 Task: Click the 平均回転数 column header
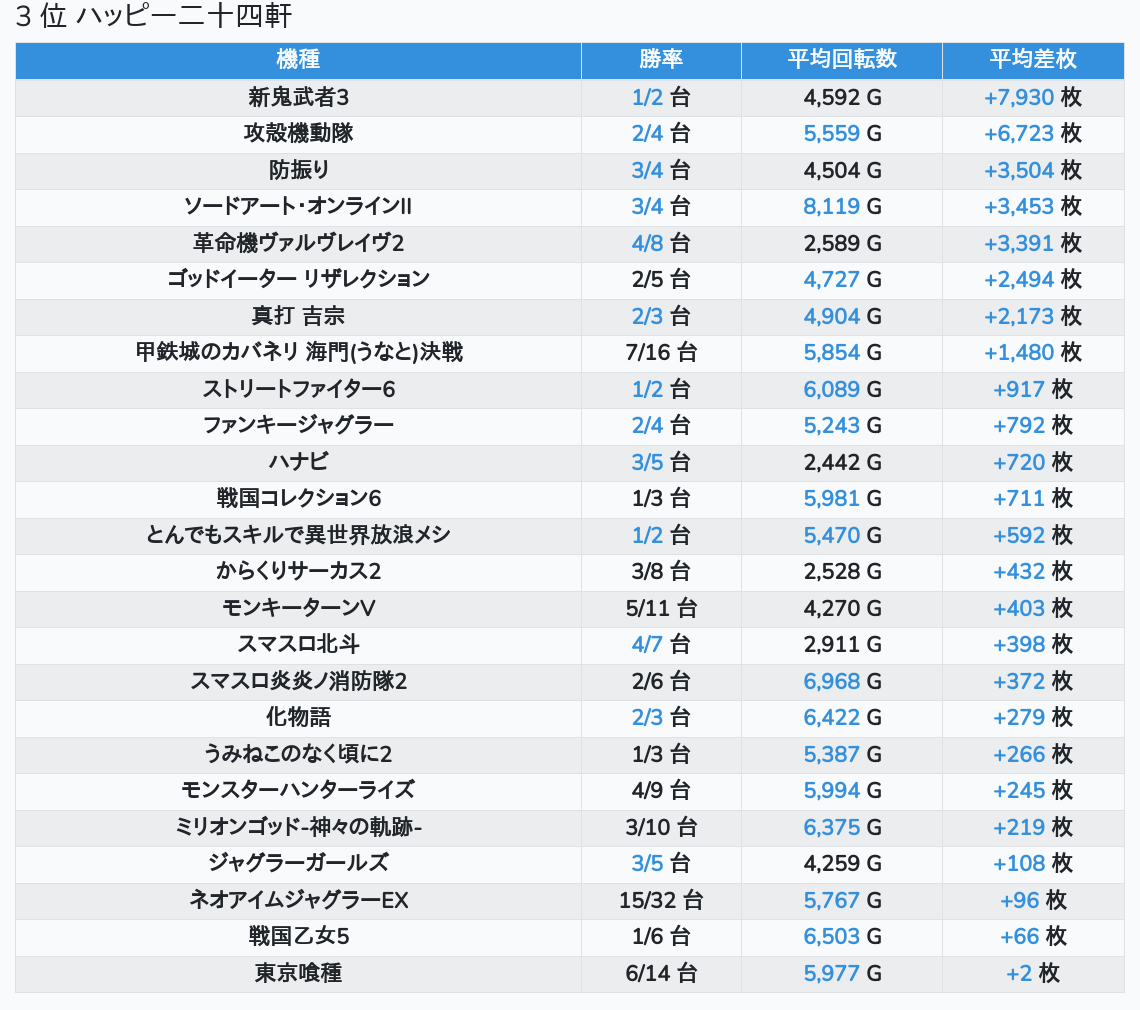[842, 60]
